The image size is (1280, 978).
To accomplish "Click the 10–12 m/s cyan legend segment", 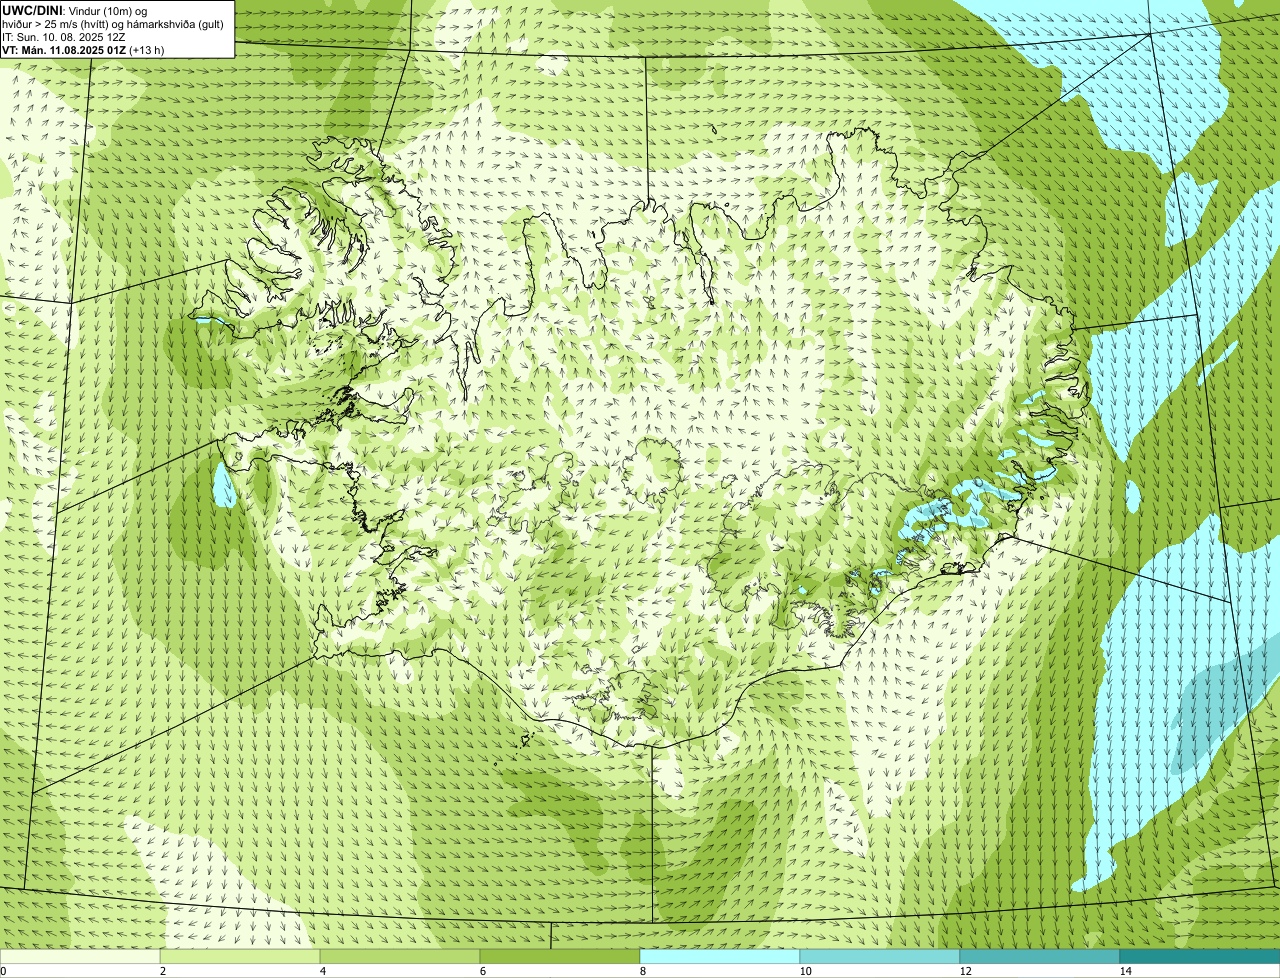I will [x=880, y=956].
